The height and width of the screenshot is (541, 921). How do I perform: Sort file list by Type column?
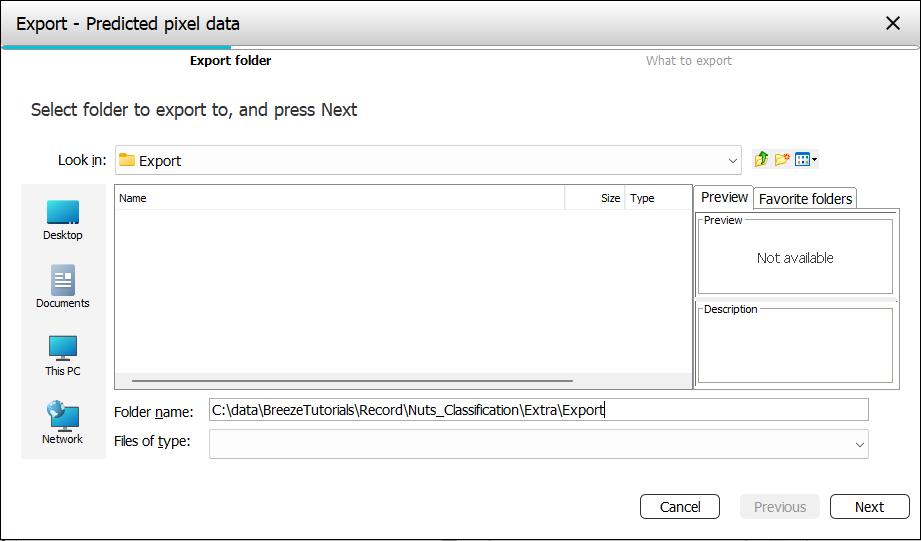tap(657, 198)
